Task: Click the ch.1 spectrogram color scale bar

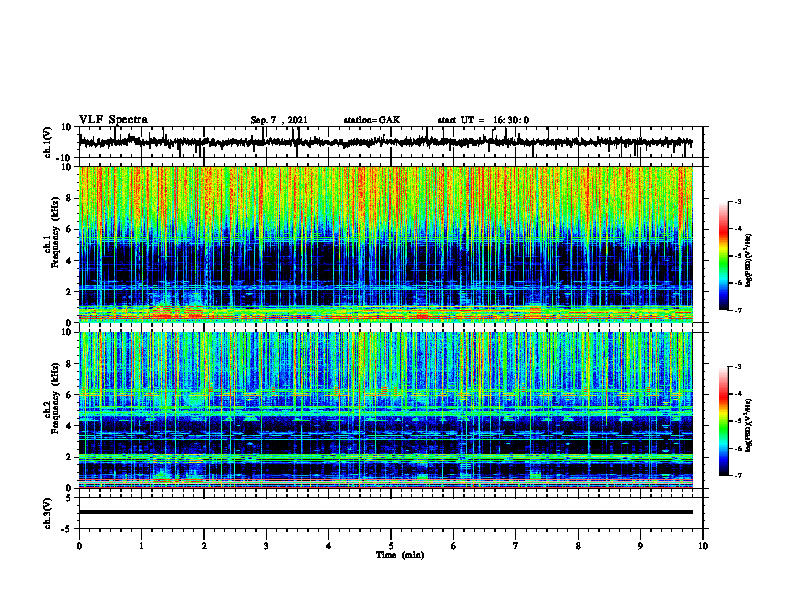Action: [724, 256]
